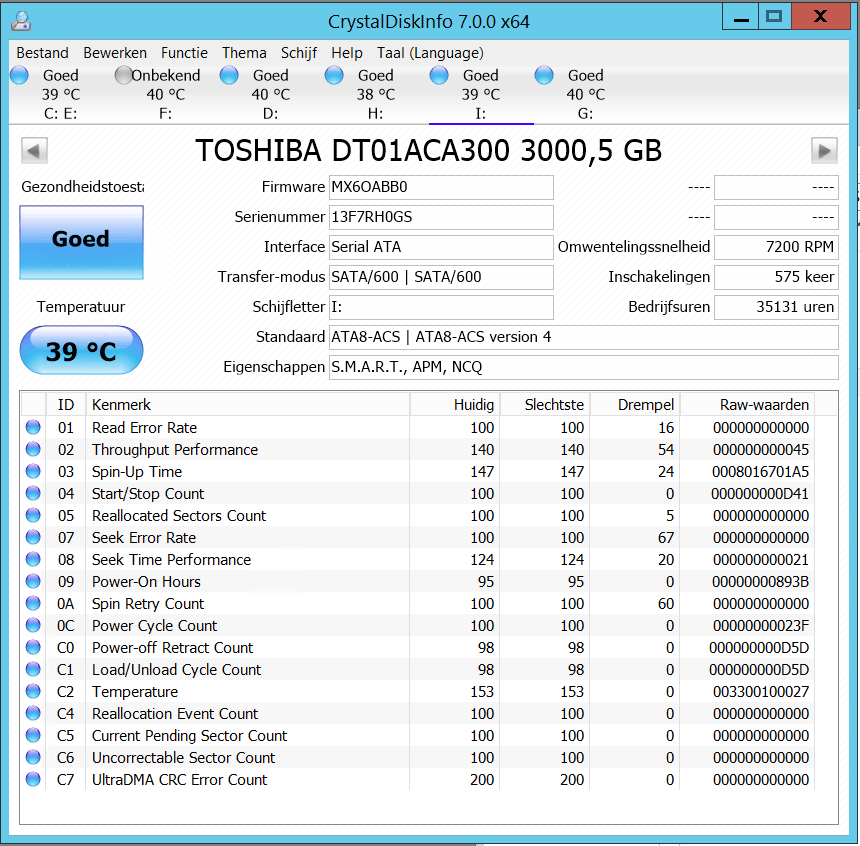The image size is (860, 846).
Task: Open the Thema menu
Action: coord(244,53)
